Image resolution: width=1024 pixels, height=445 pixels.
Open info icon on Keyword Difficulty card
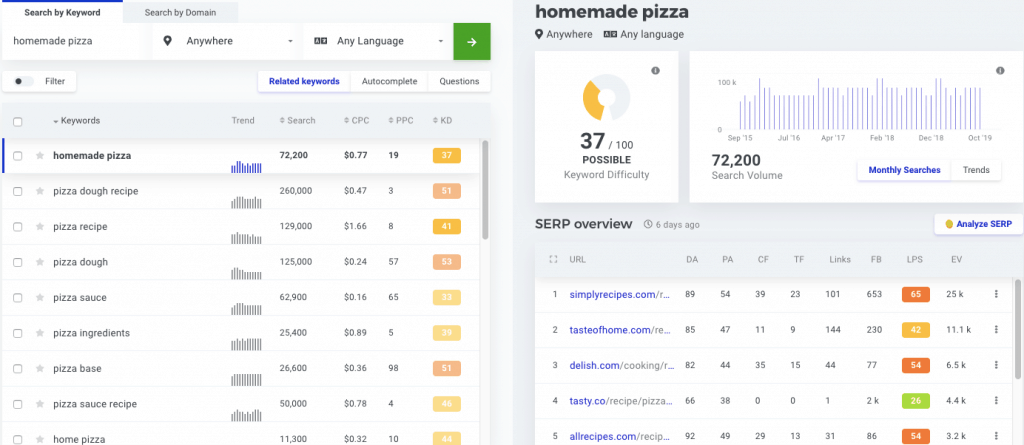[x=656, y=71]
